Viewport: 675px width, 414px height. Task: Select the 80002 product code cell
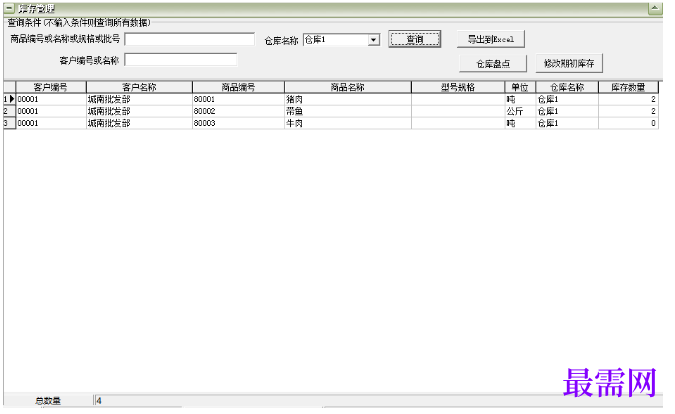click(238, 111)
